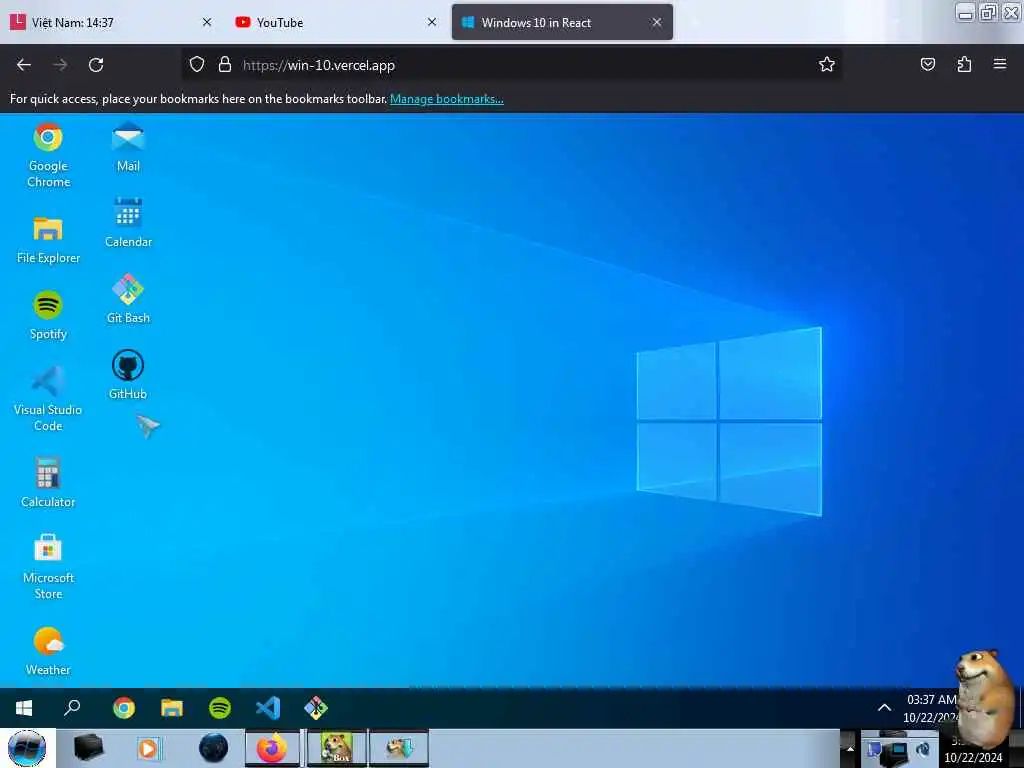This screenshot has width=1024, height=768.
Task: Open the Visual Studio Code desktop icon
Action: 48,399
